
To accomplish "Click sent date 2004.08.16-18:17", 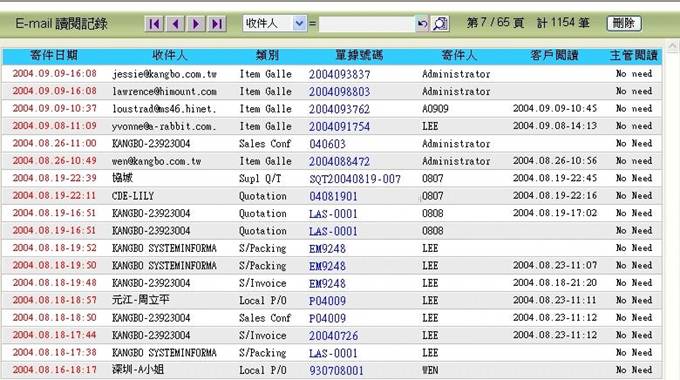I will 55,370.
